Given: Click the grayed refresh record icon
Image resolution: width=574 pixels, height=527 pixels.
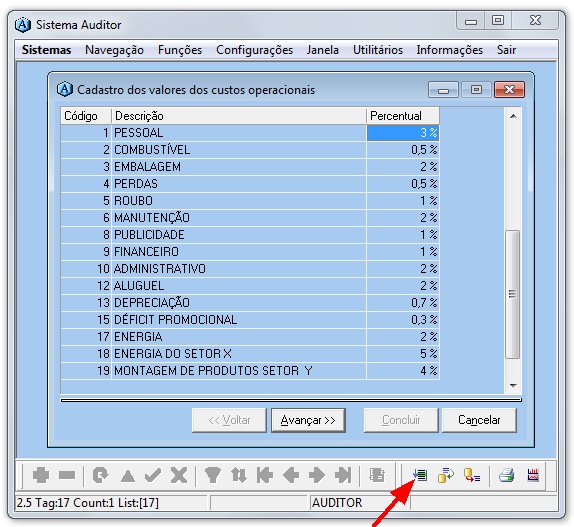Looking at the screenshot, I should [x=100, y=475].
